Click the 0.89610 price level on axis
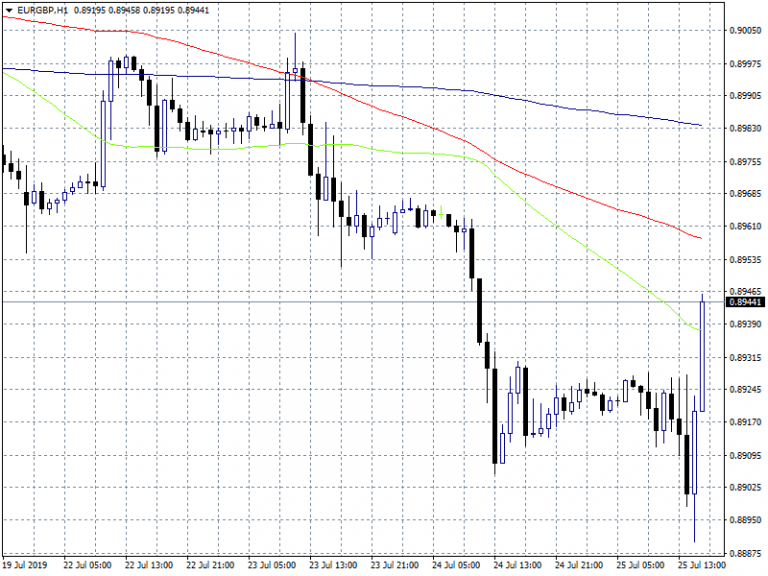 (x=745, y=226)
